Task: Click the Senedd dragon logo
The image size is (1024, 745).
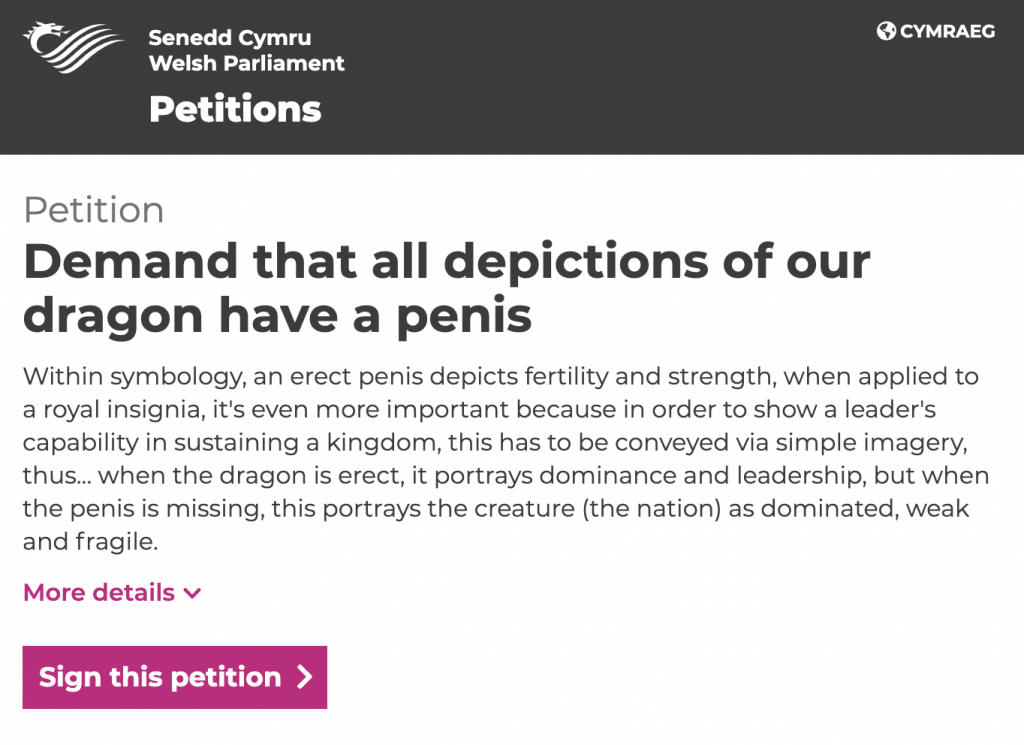Action: [73, 47]
